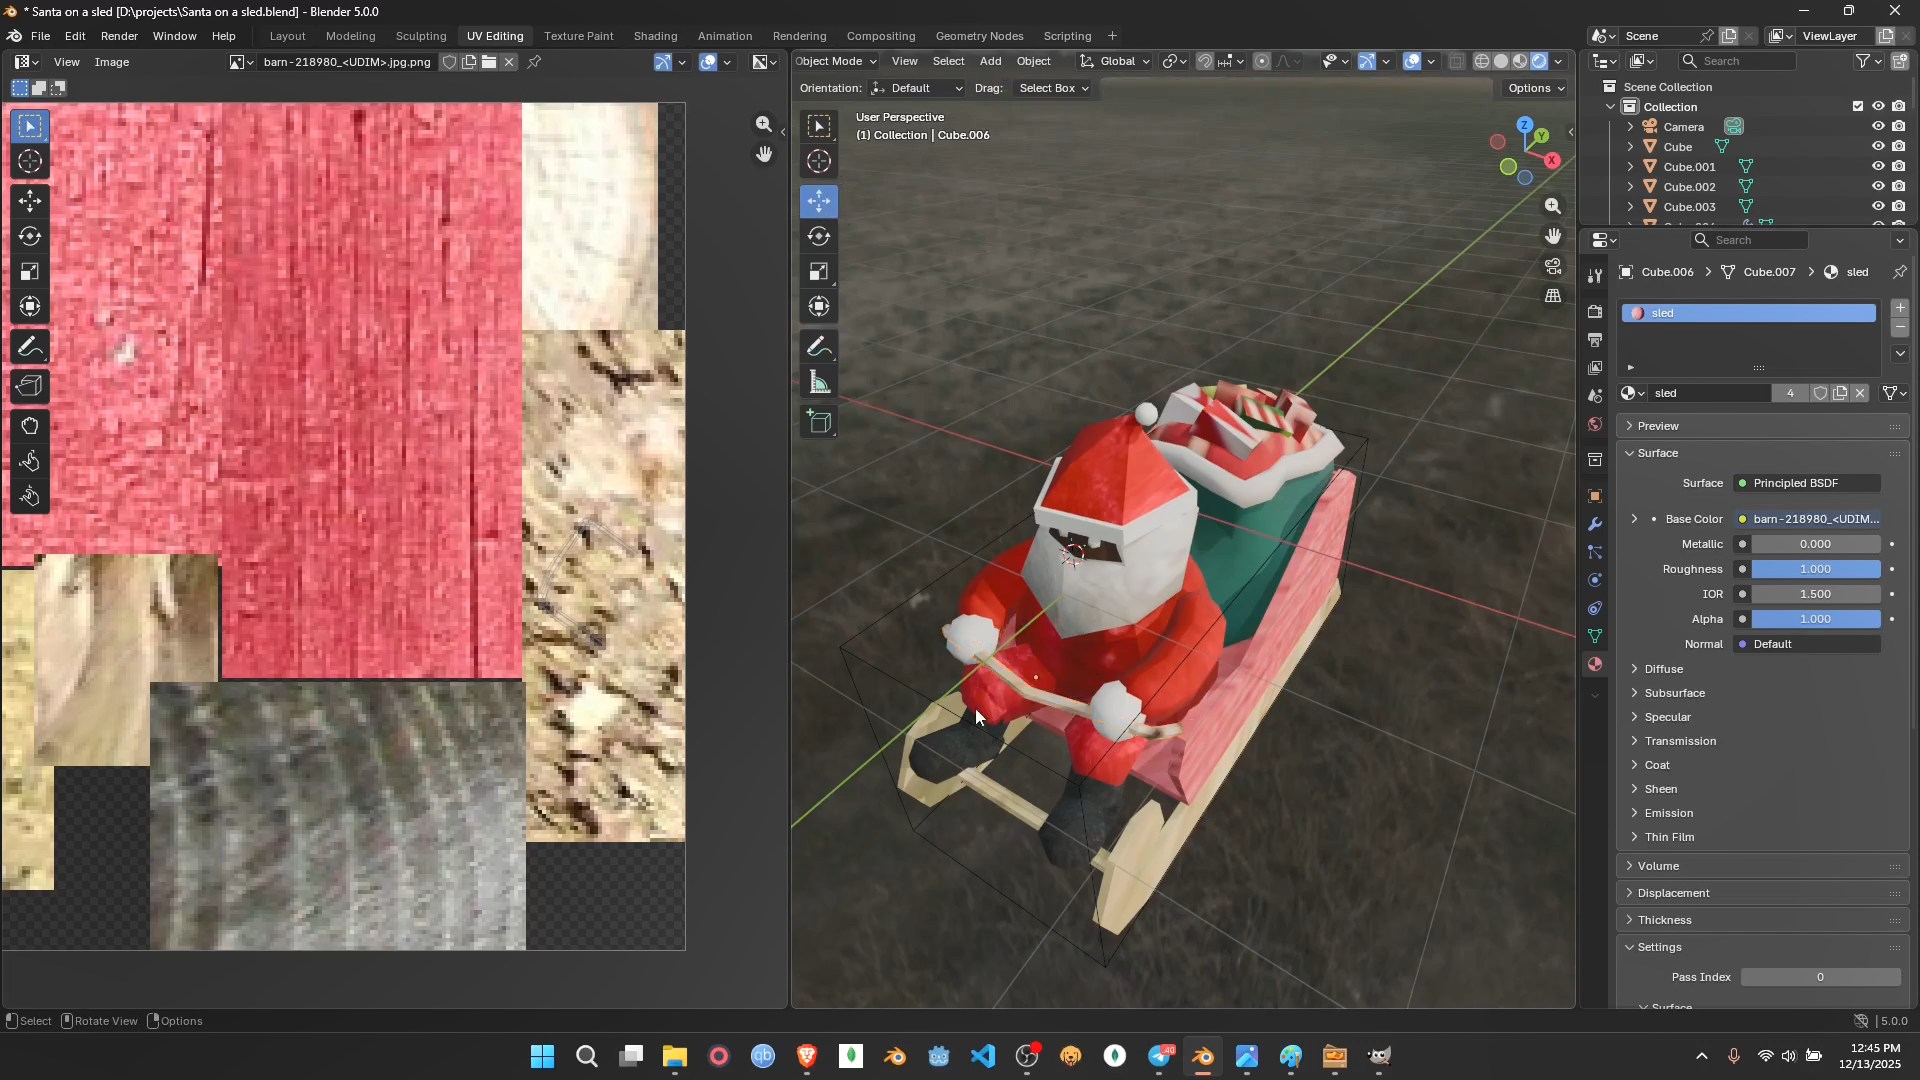Activate the Rotate tool in the 3D viewport

click(x=819, y=237)
